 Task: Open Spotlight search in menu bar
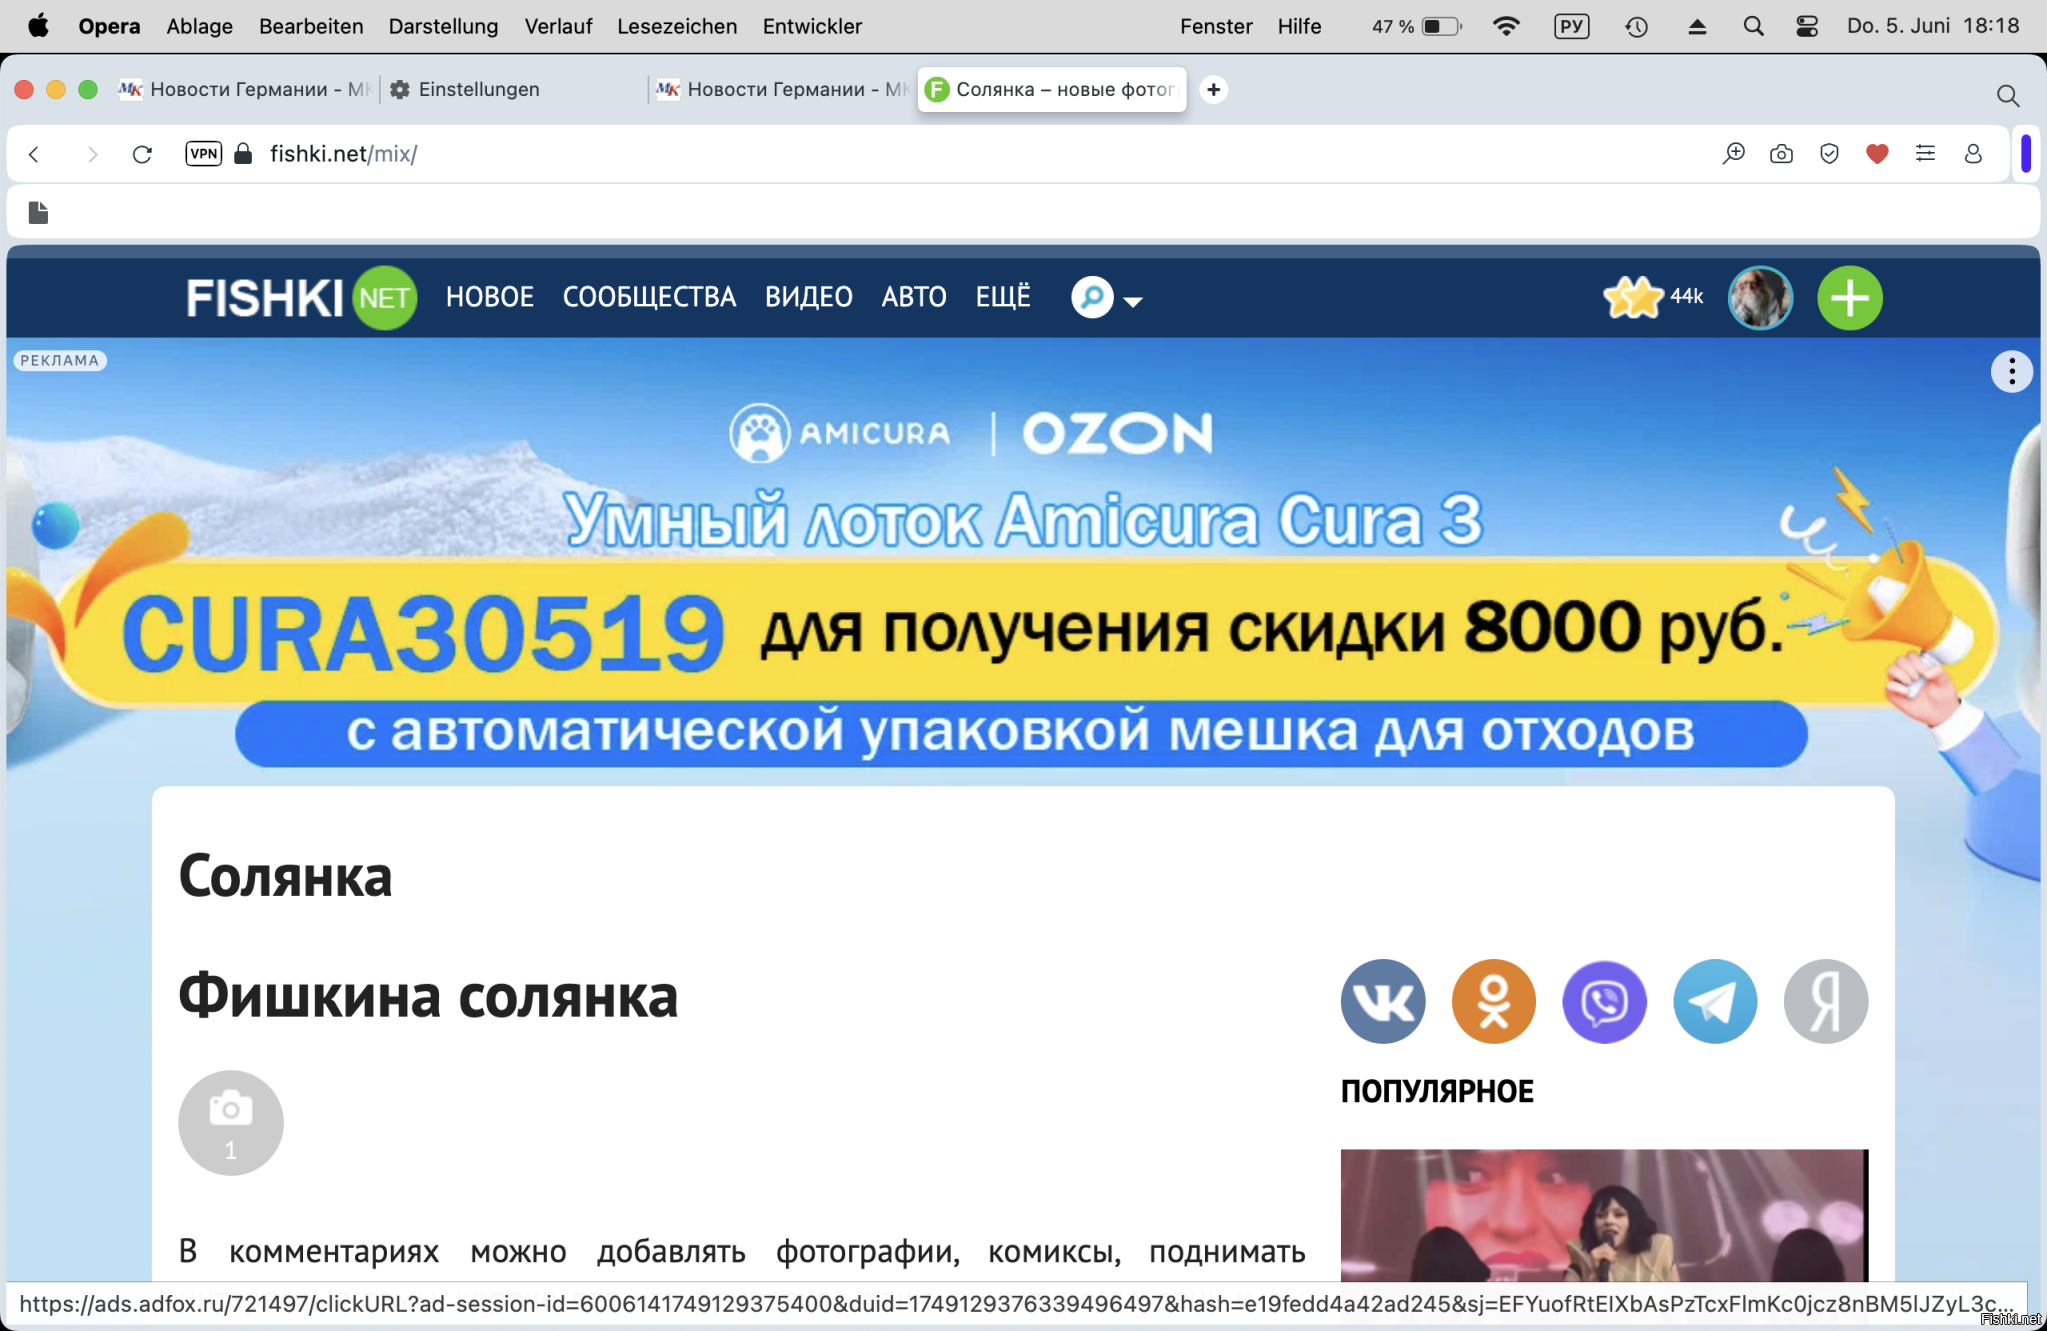[1752, 26]
